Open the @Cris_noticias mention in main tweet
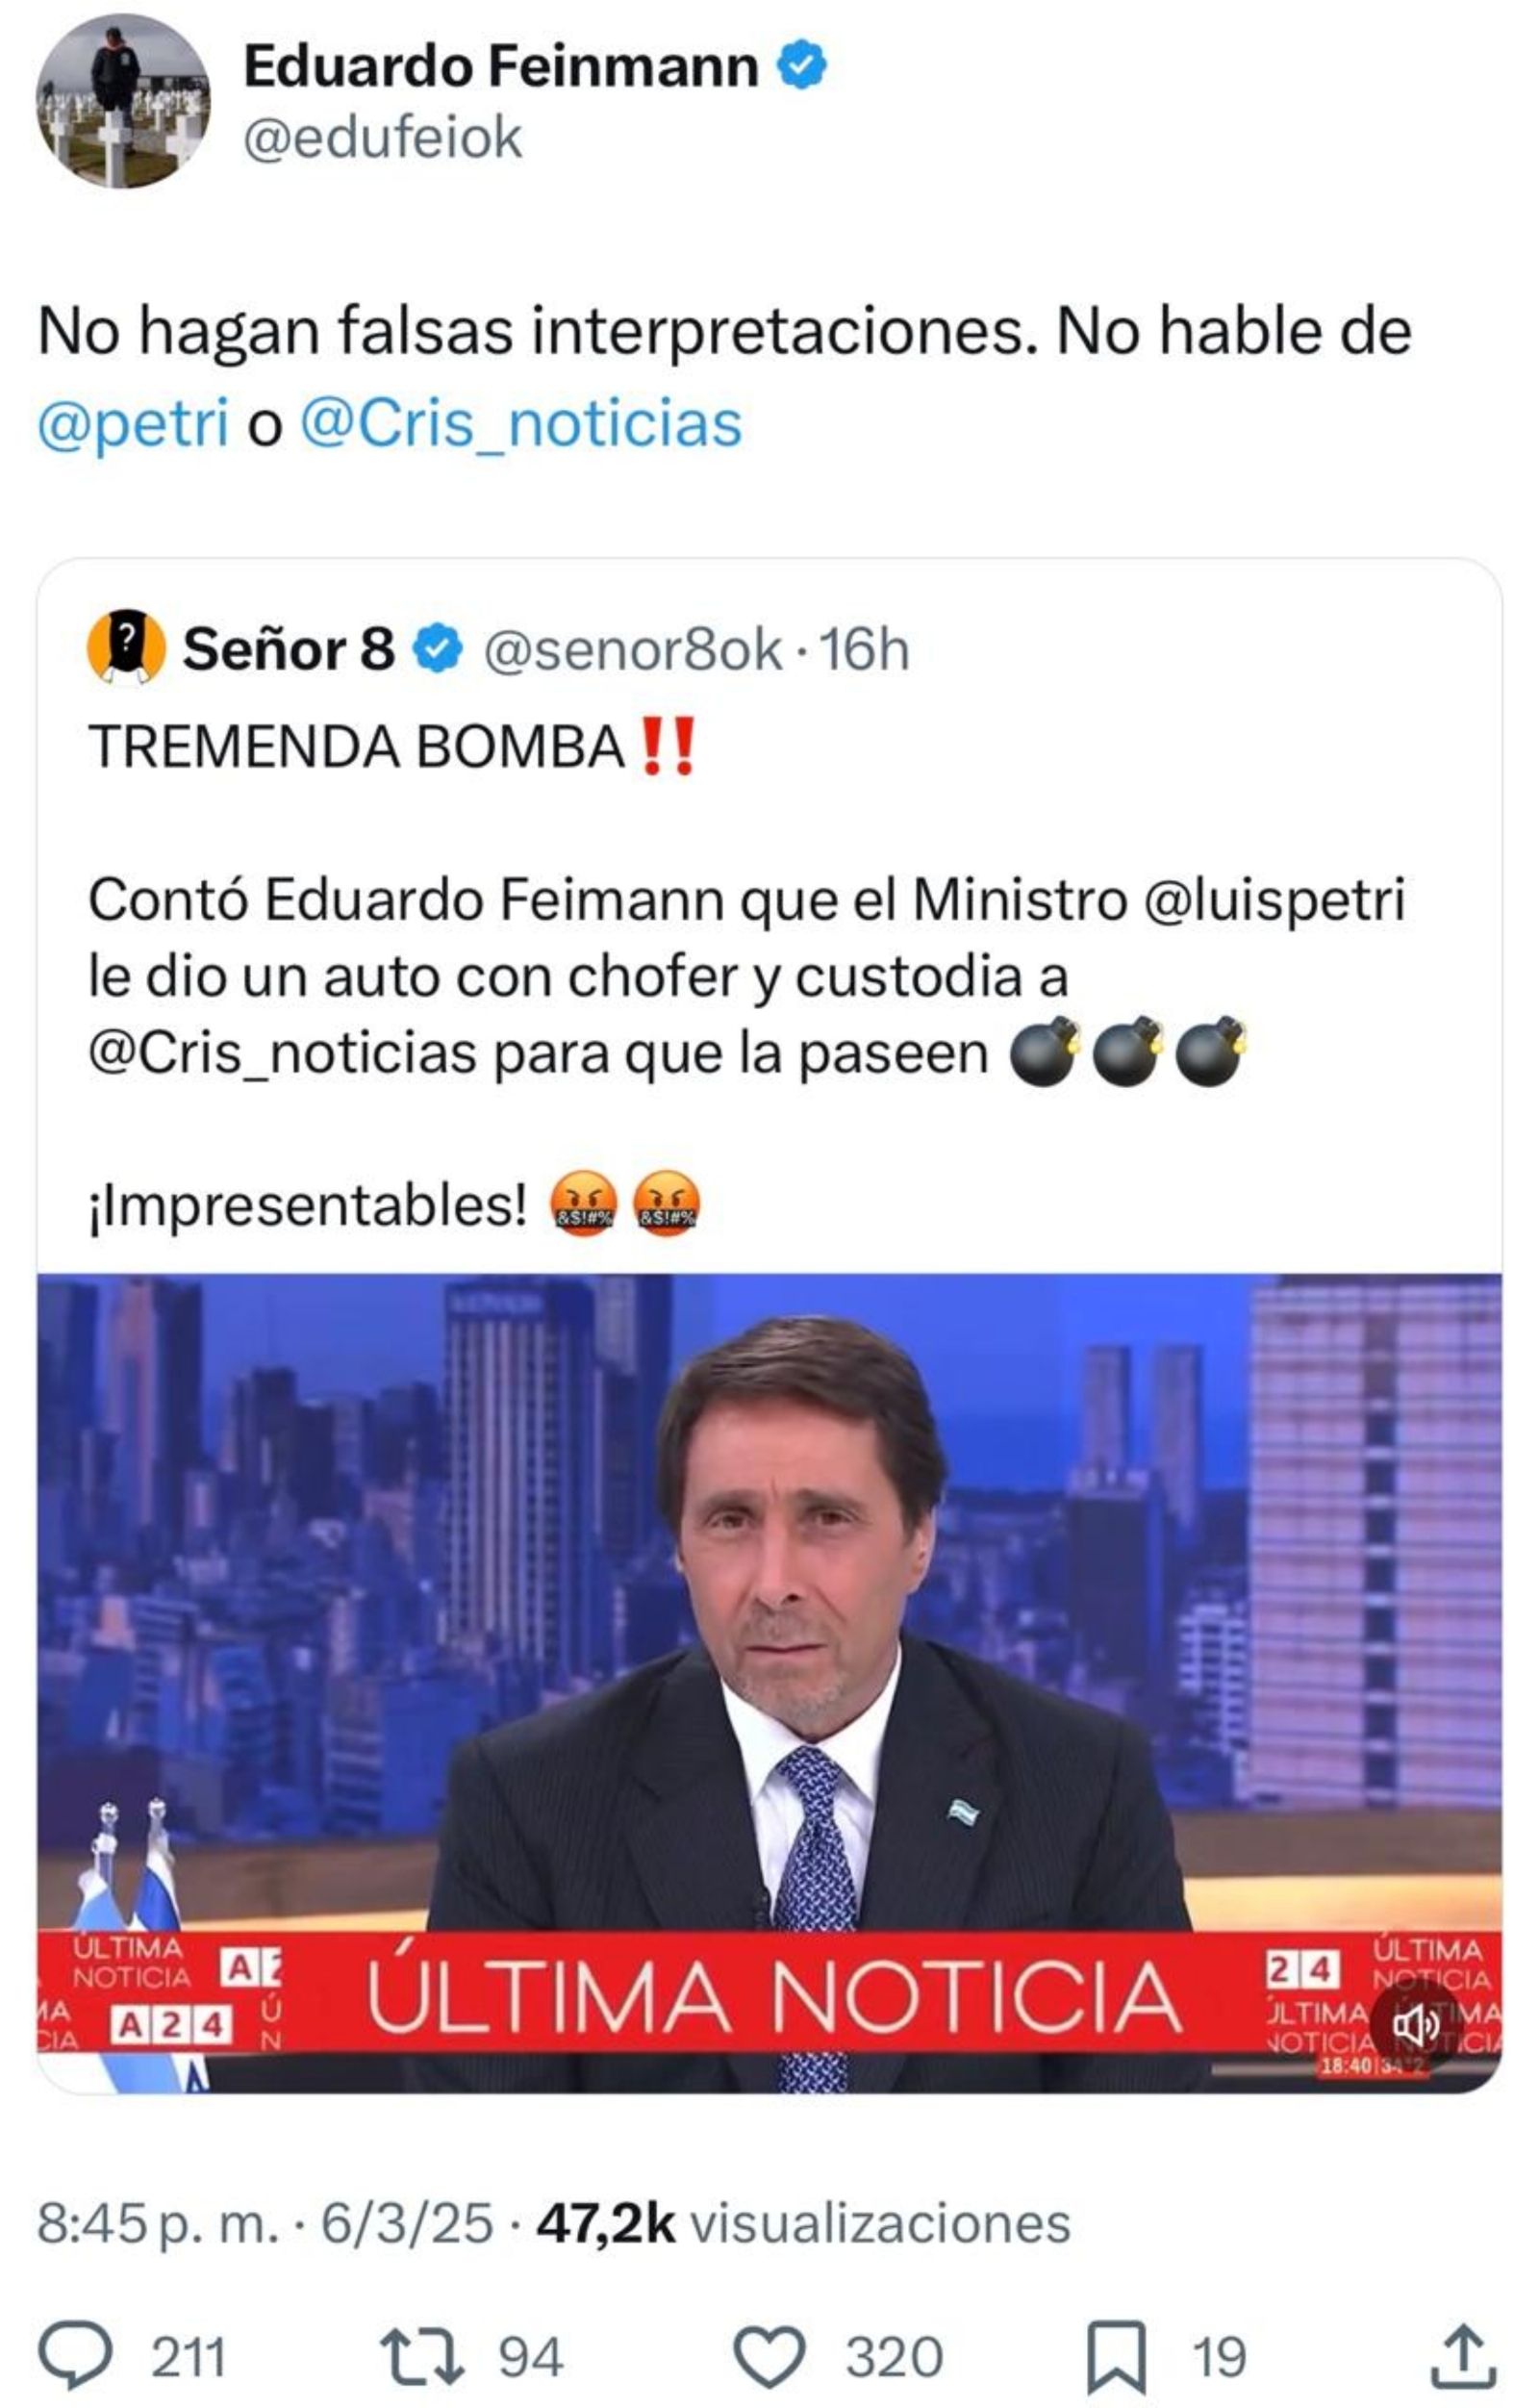Image resolution: width=1539 pixels, height=2408 pixels. click(521, 422)
